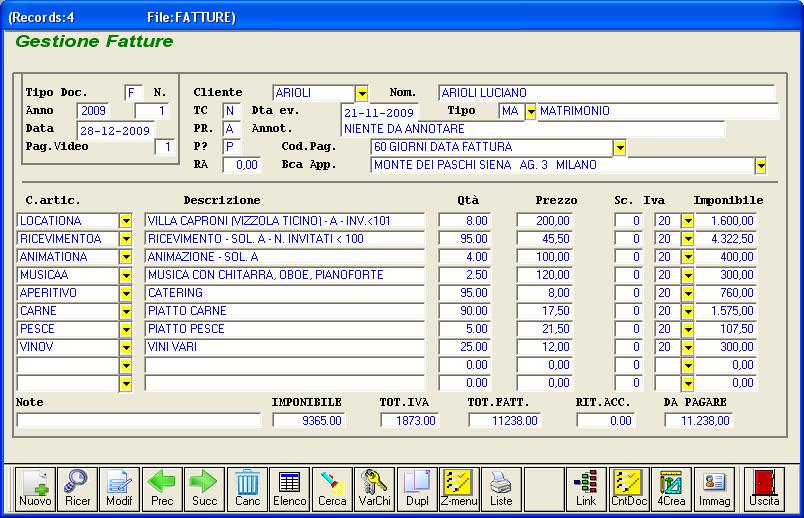Viewport: 804px width, 518px height.
Task: Click description PIATTO PESCE
Action: [285, 329]
